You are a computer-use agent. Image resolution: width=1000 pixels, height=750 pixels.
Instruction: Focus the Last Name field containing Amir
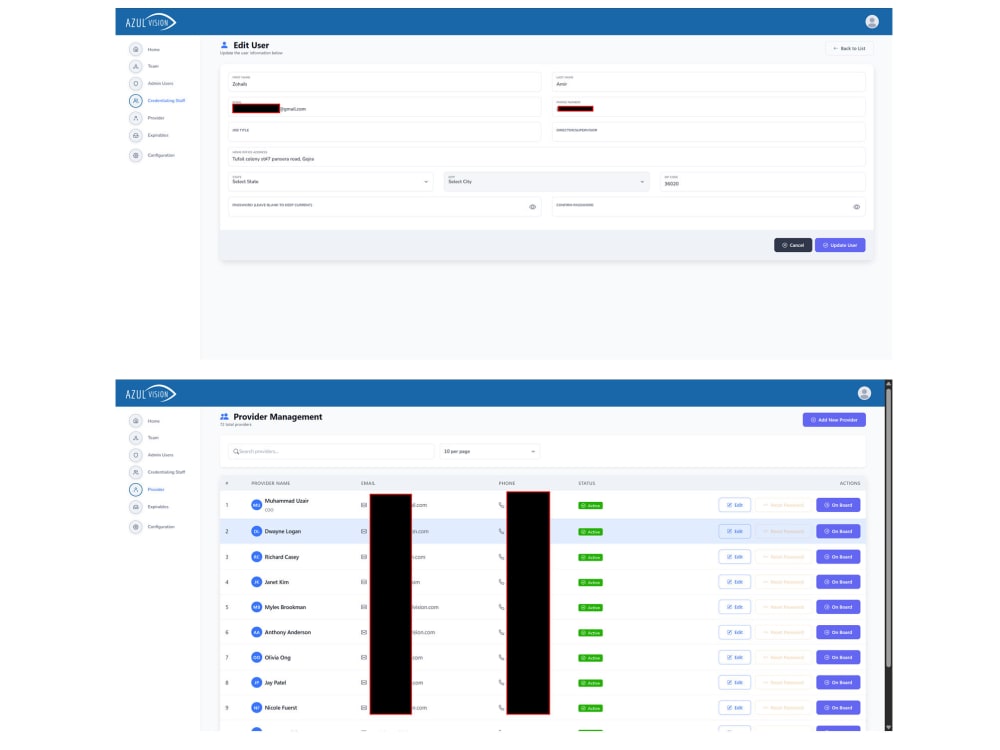(x=709, y=82)
